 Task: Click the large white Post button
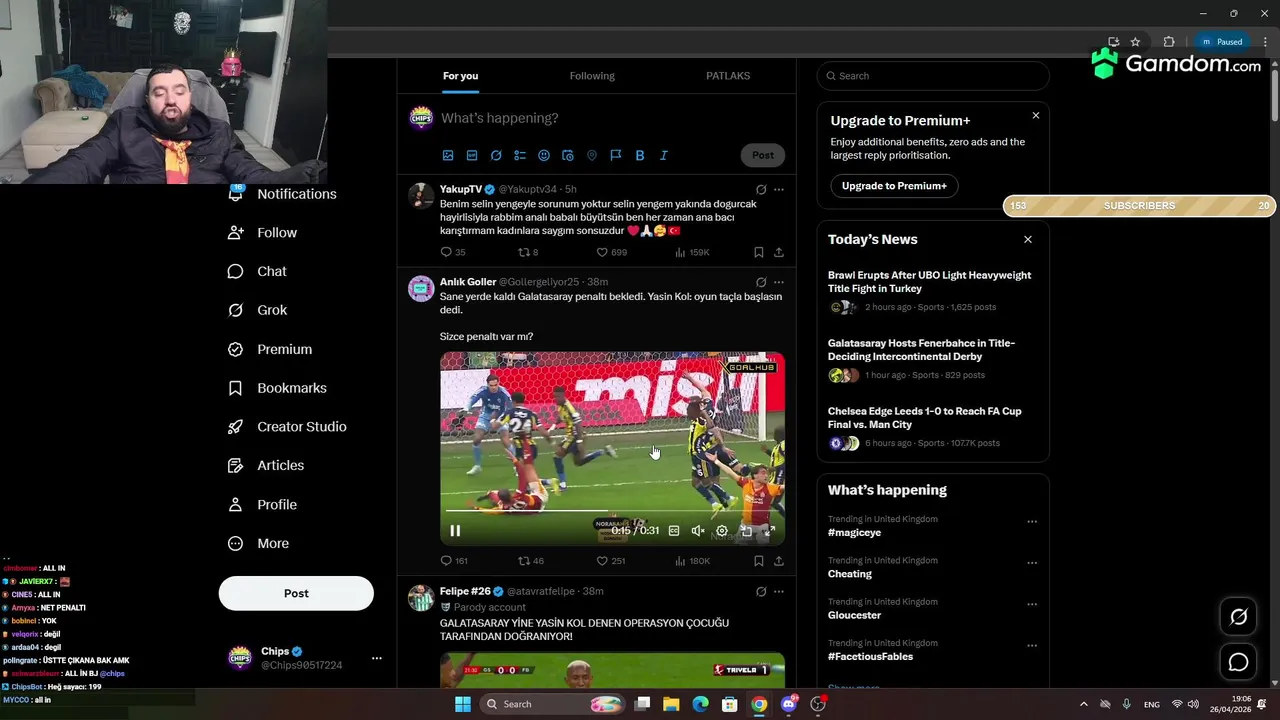296,593
